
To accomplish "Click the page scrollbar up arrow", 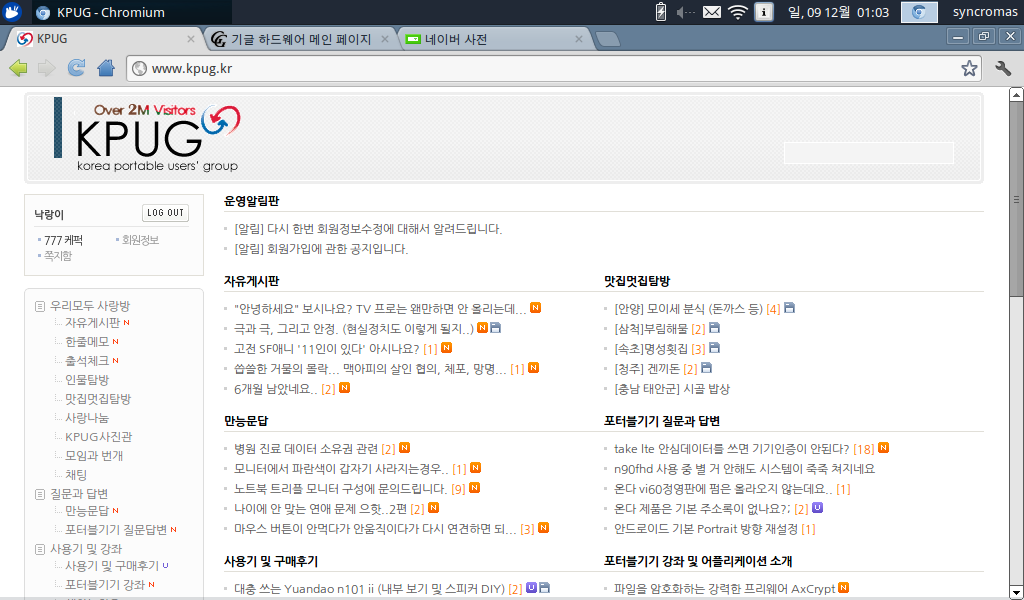I will [x=1016, y=95].
